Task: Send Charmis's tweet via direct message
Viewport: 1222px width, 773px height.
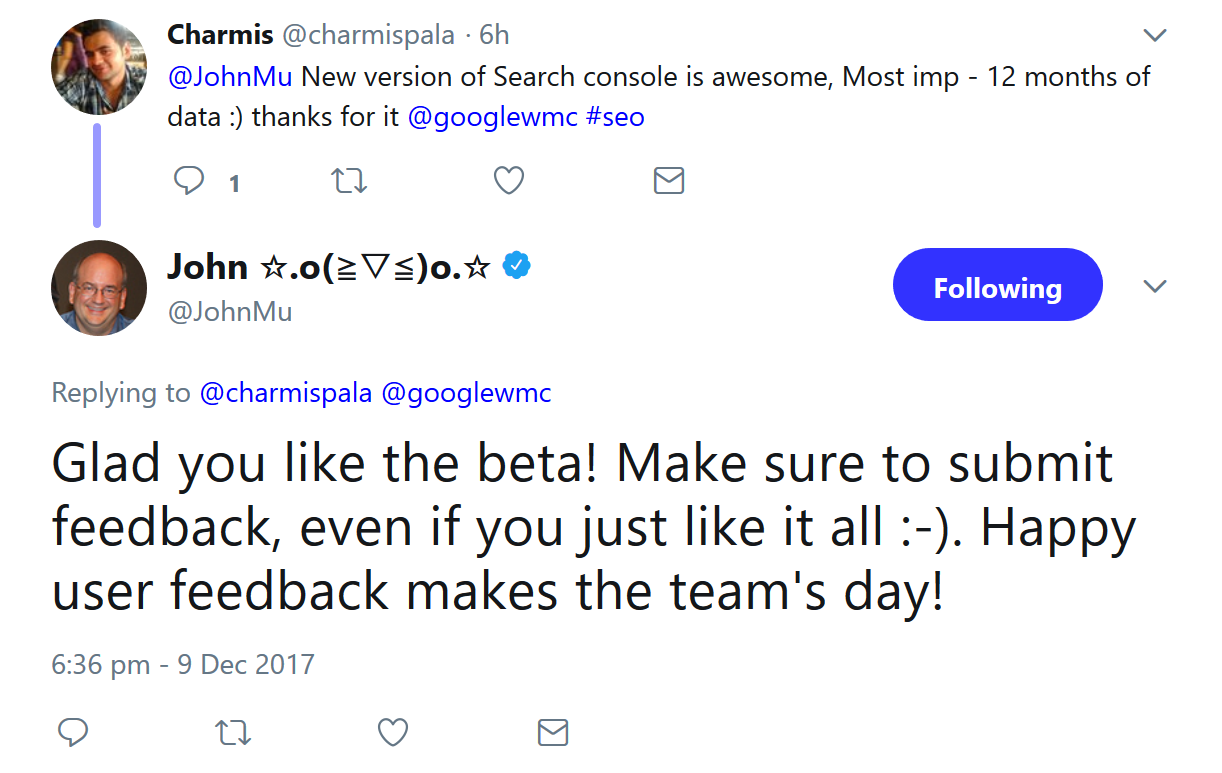Action: point(668,181)
